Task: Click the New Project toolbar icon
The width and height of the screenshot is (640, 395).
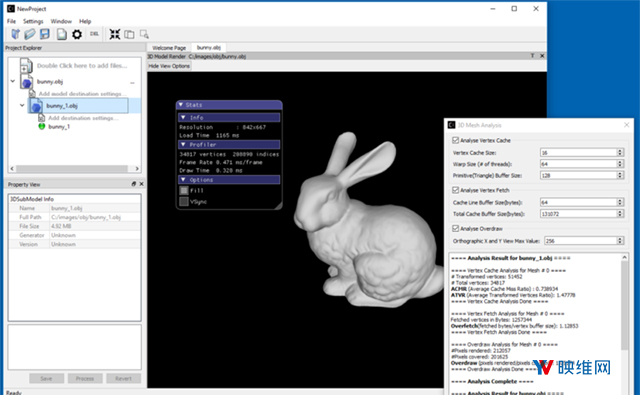Action: click(15, 34)
